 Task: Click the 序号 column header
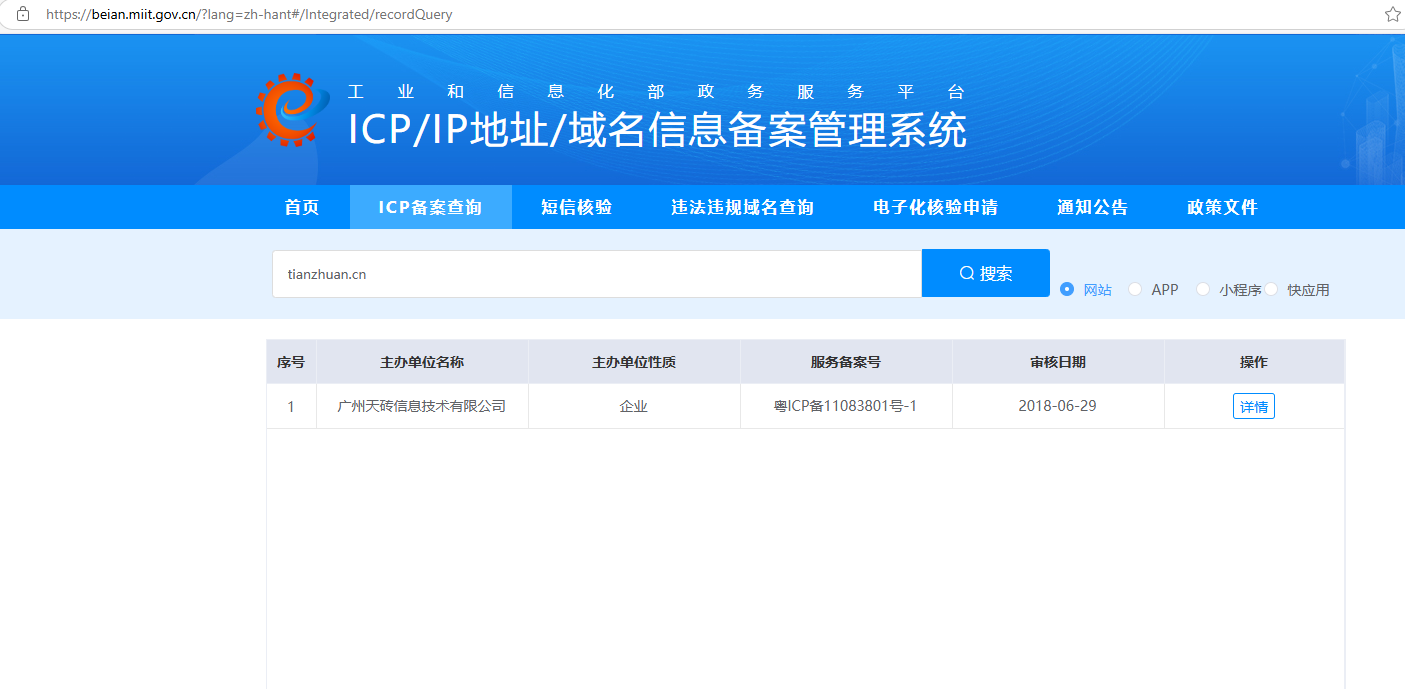[x=291, y=362]
